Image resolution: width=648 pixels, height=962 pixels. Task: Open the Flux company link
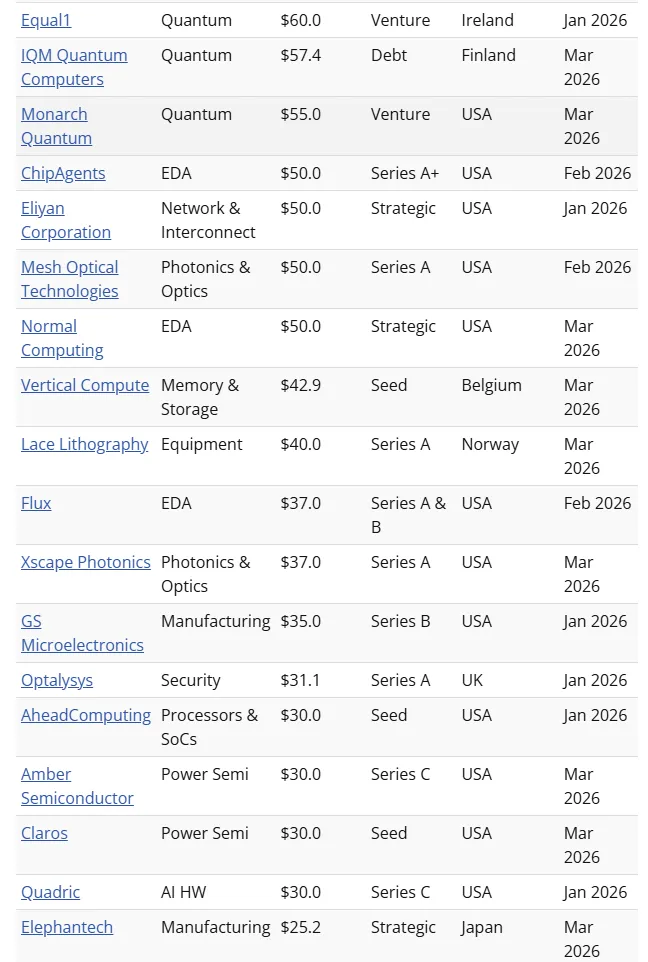[36, 503]
